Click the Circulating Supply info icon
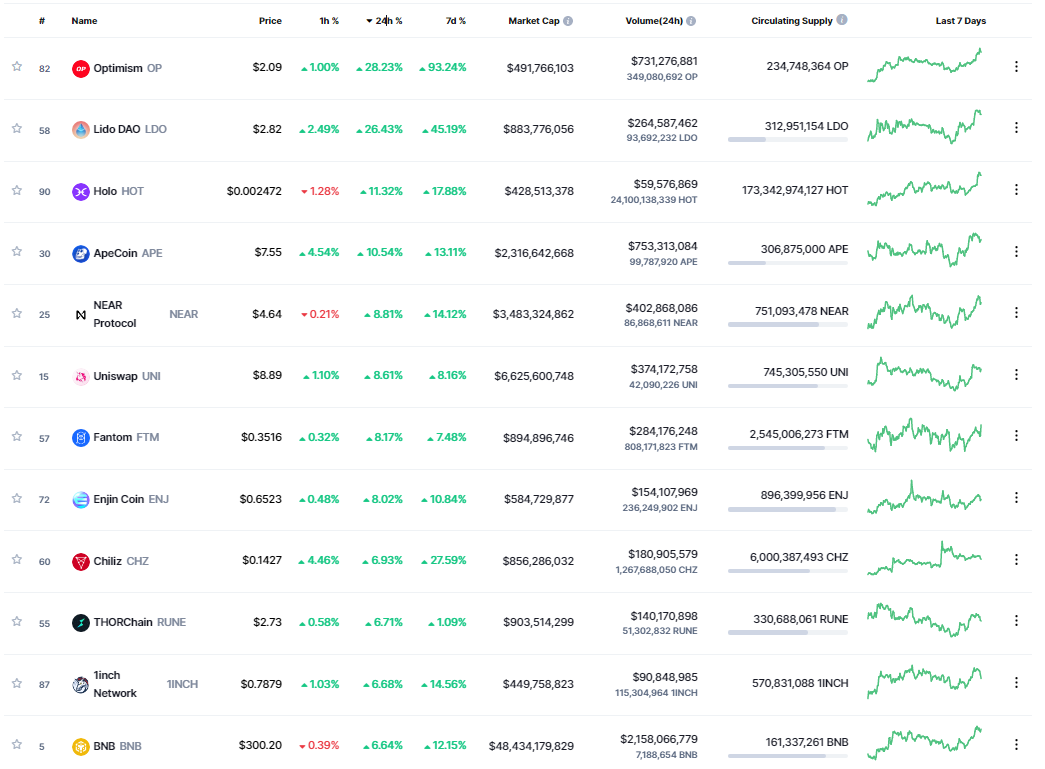1045x769 pixels. (842, 20)
